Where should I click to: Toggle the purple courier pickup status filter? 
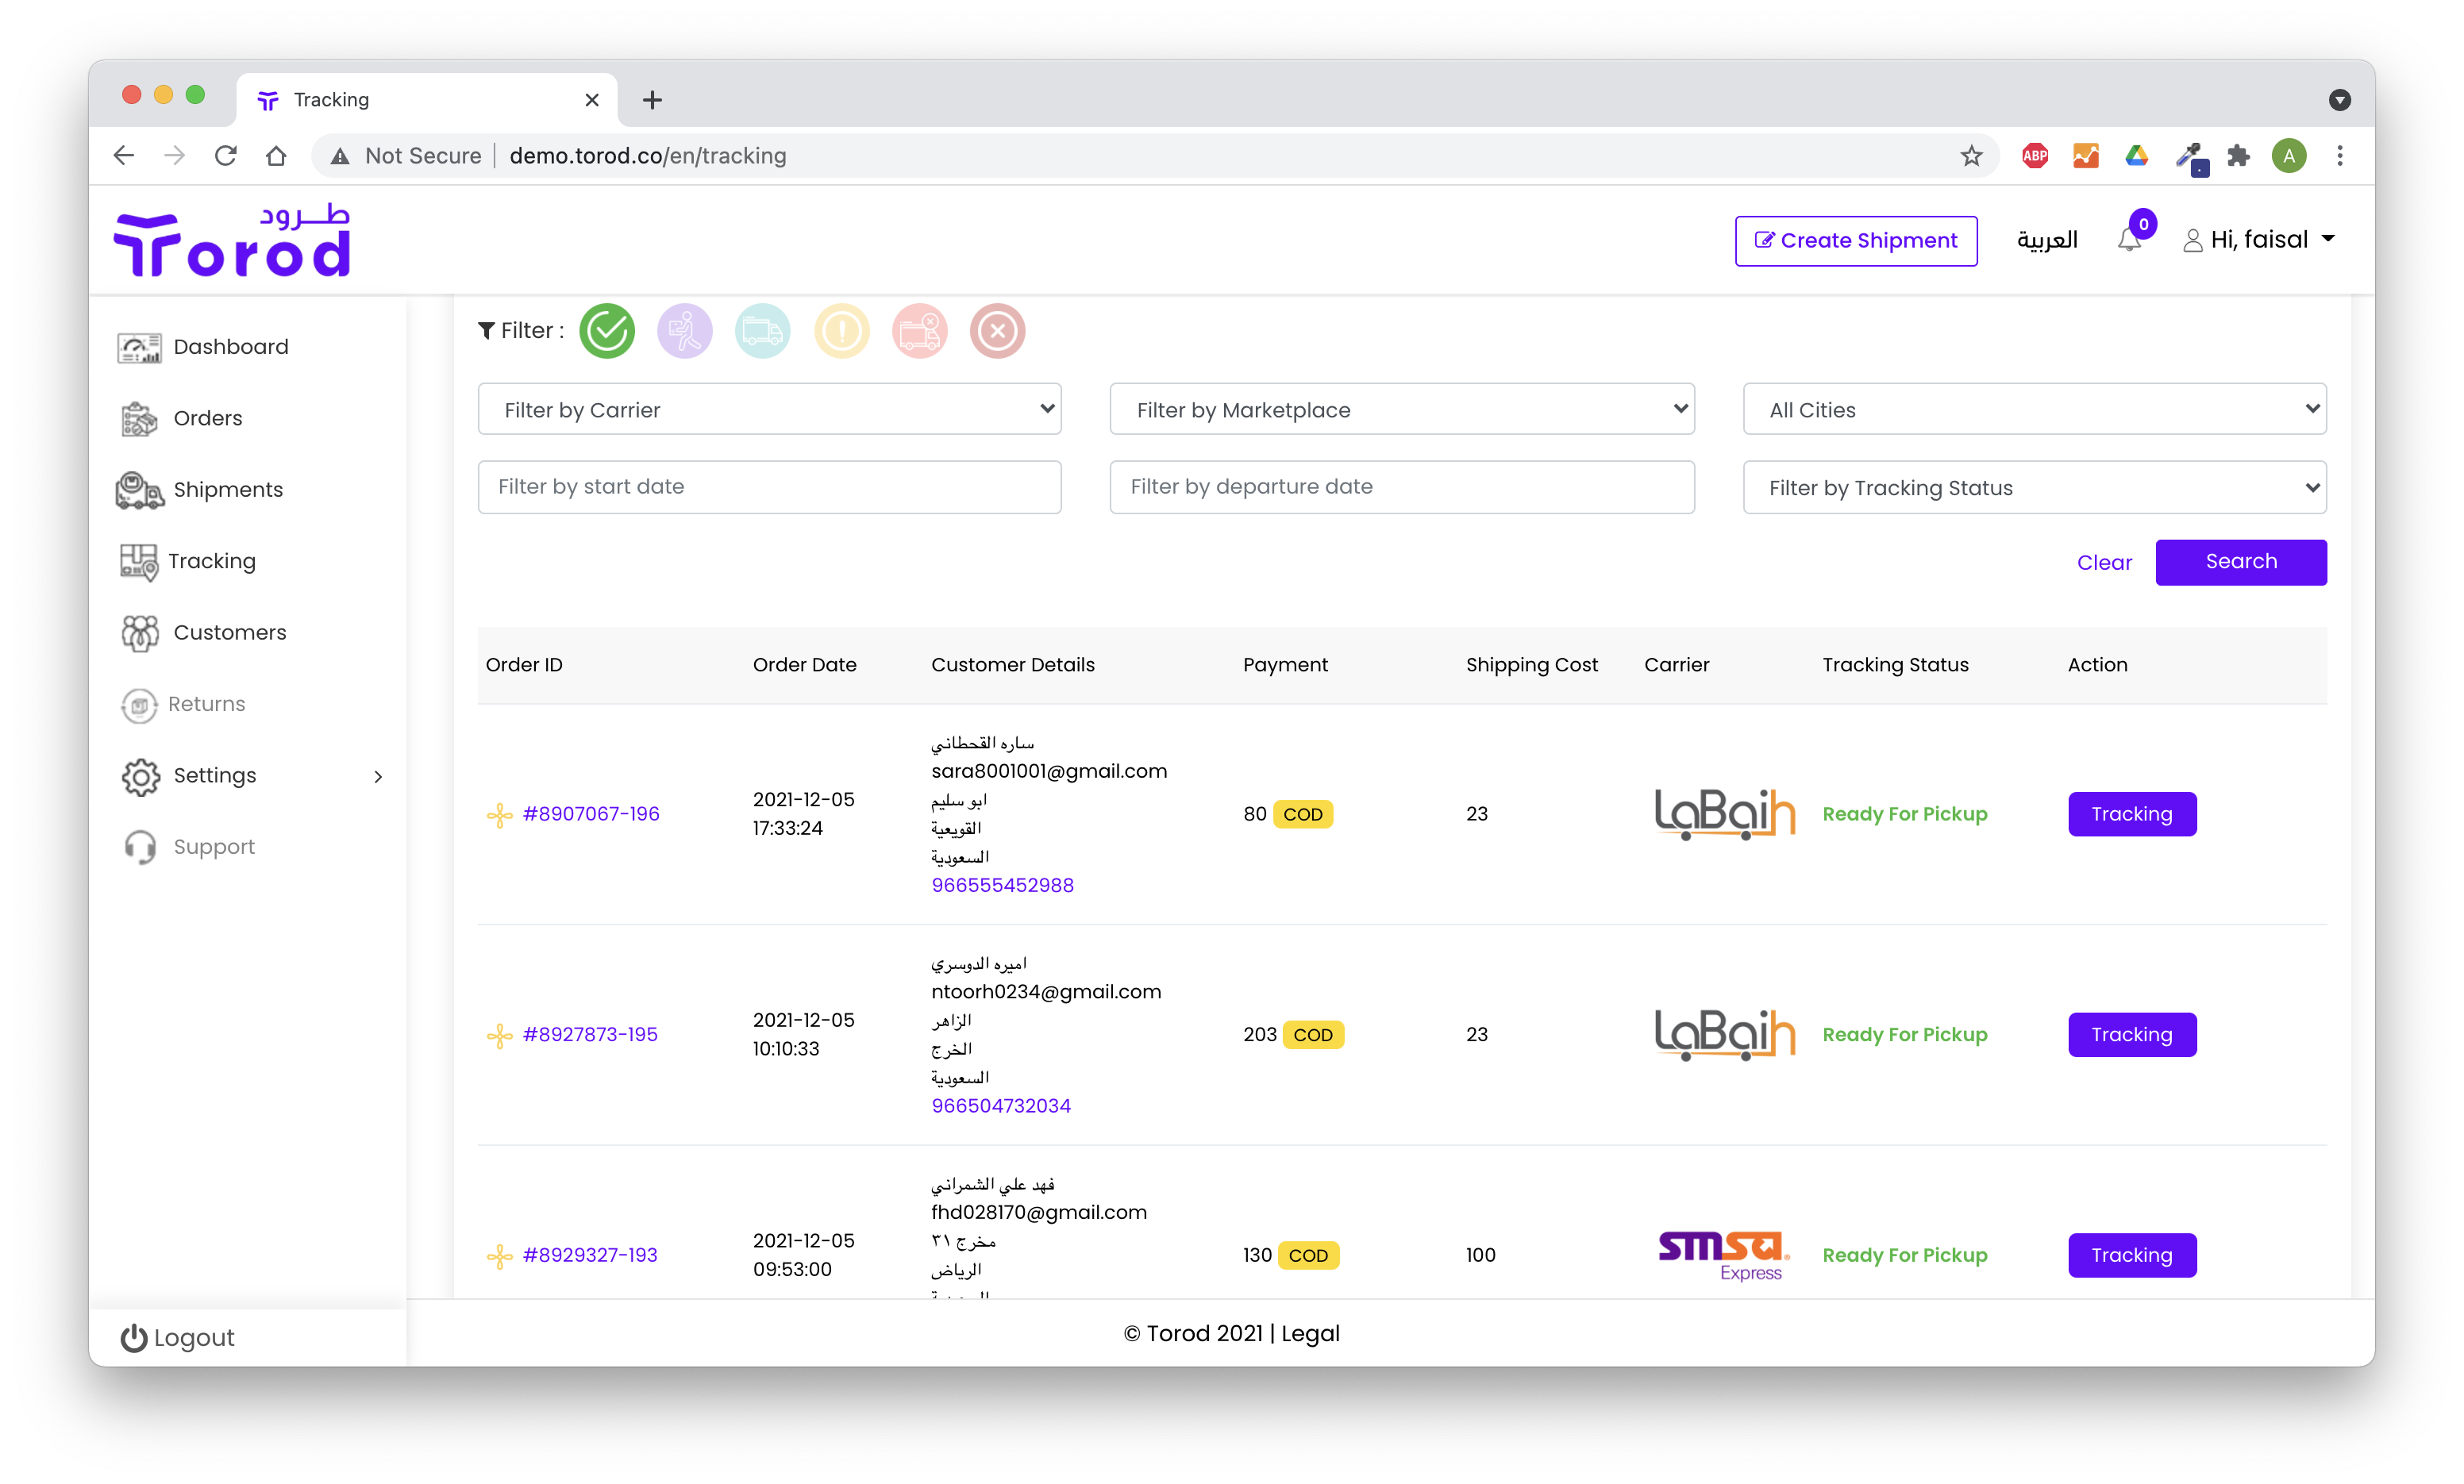pos(684,331)
